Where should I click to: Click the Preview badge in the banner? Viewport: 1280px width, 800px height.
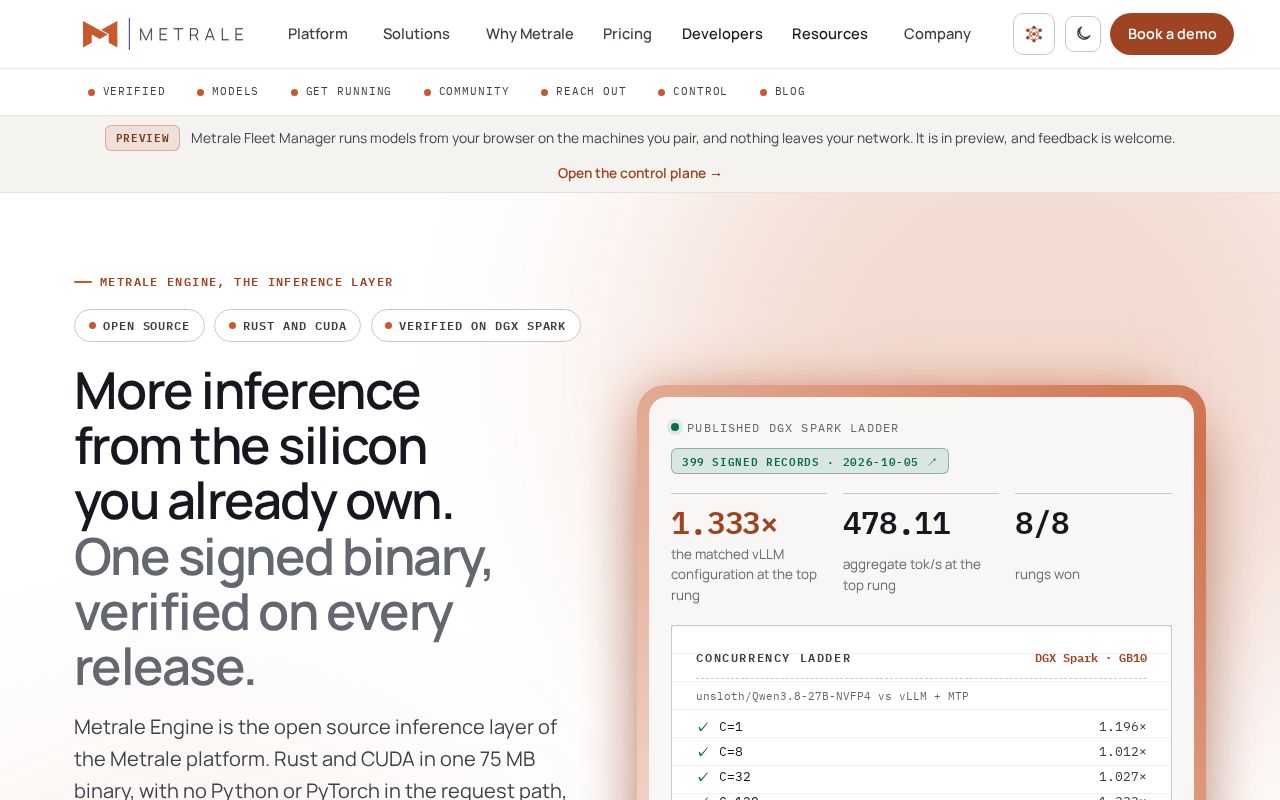coord(142,138)
